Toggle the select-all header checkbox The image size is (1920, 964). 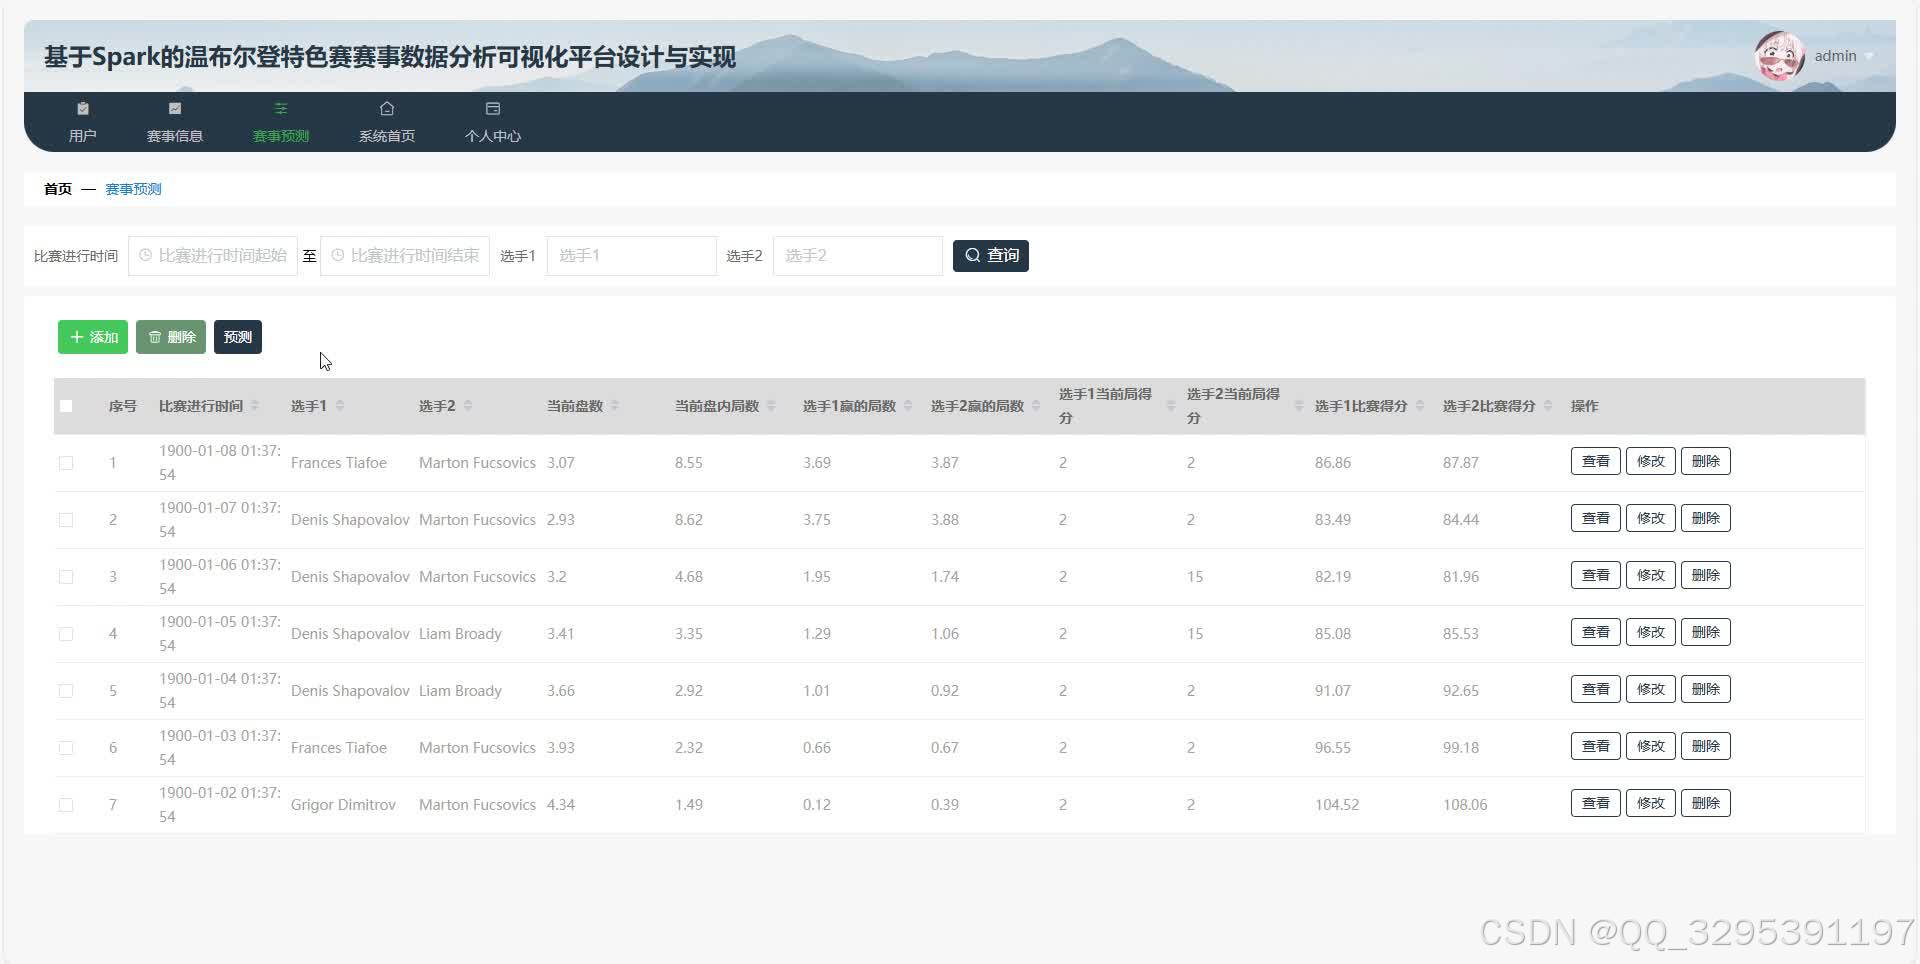coord(66,406)
